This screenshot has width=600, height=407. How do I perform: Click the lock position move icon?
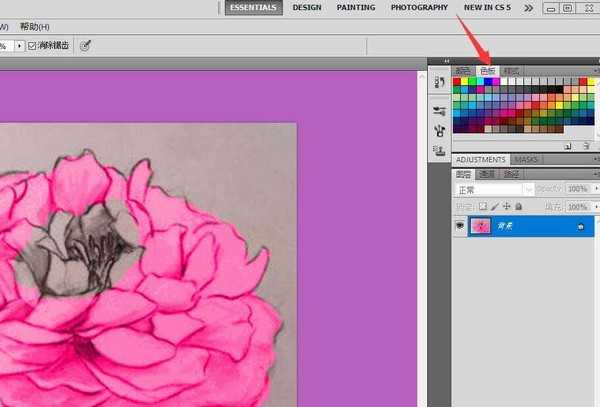click(507, 207)
